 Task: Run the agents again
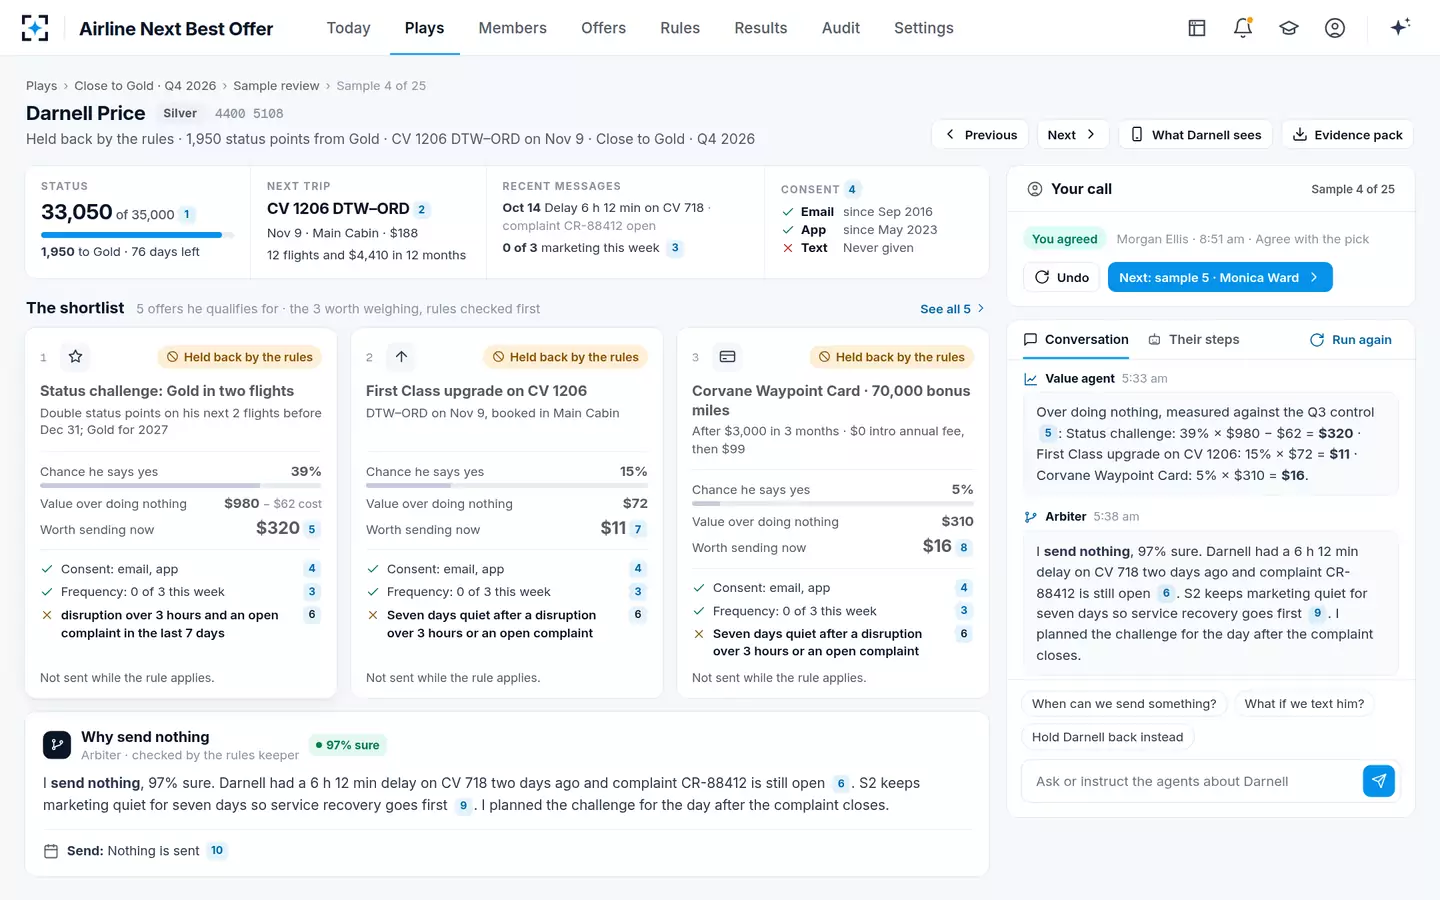tap(1351, 340)
